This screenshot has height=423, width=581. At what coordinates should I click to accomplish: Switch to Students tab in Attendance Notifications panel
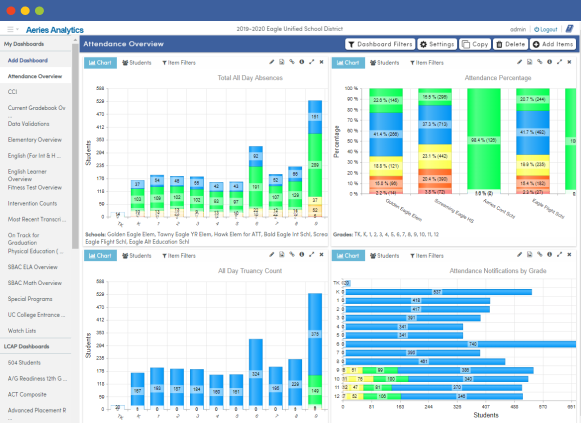[385, 256]
